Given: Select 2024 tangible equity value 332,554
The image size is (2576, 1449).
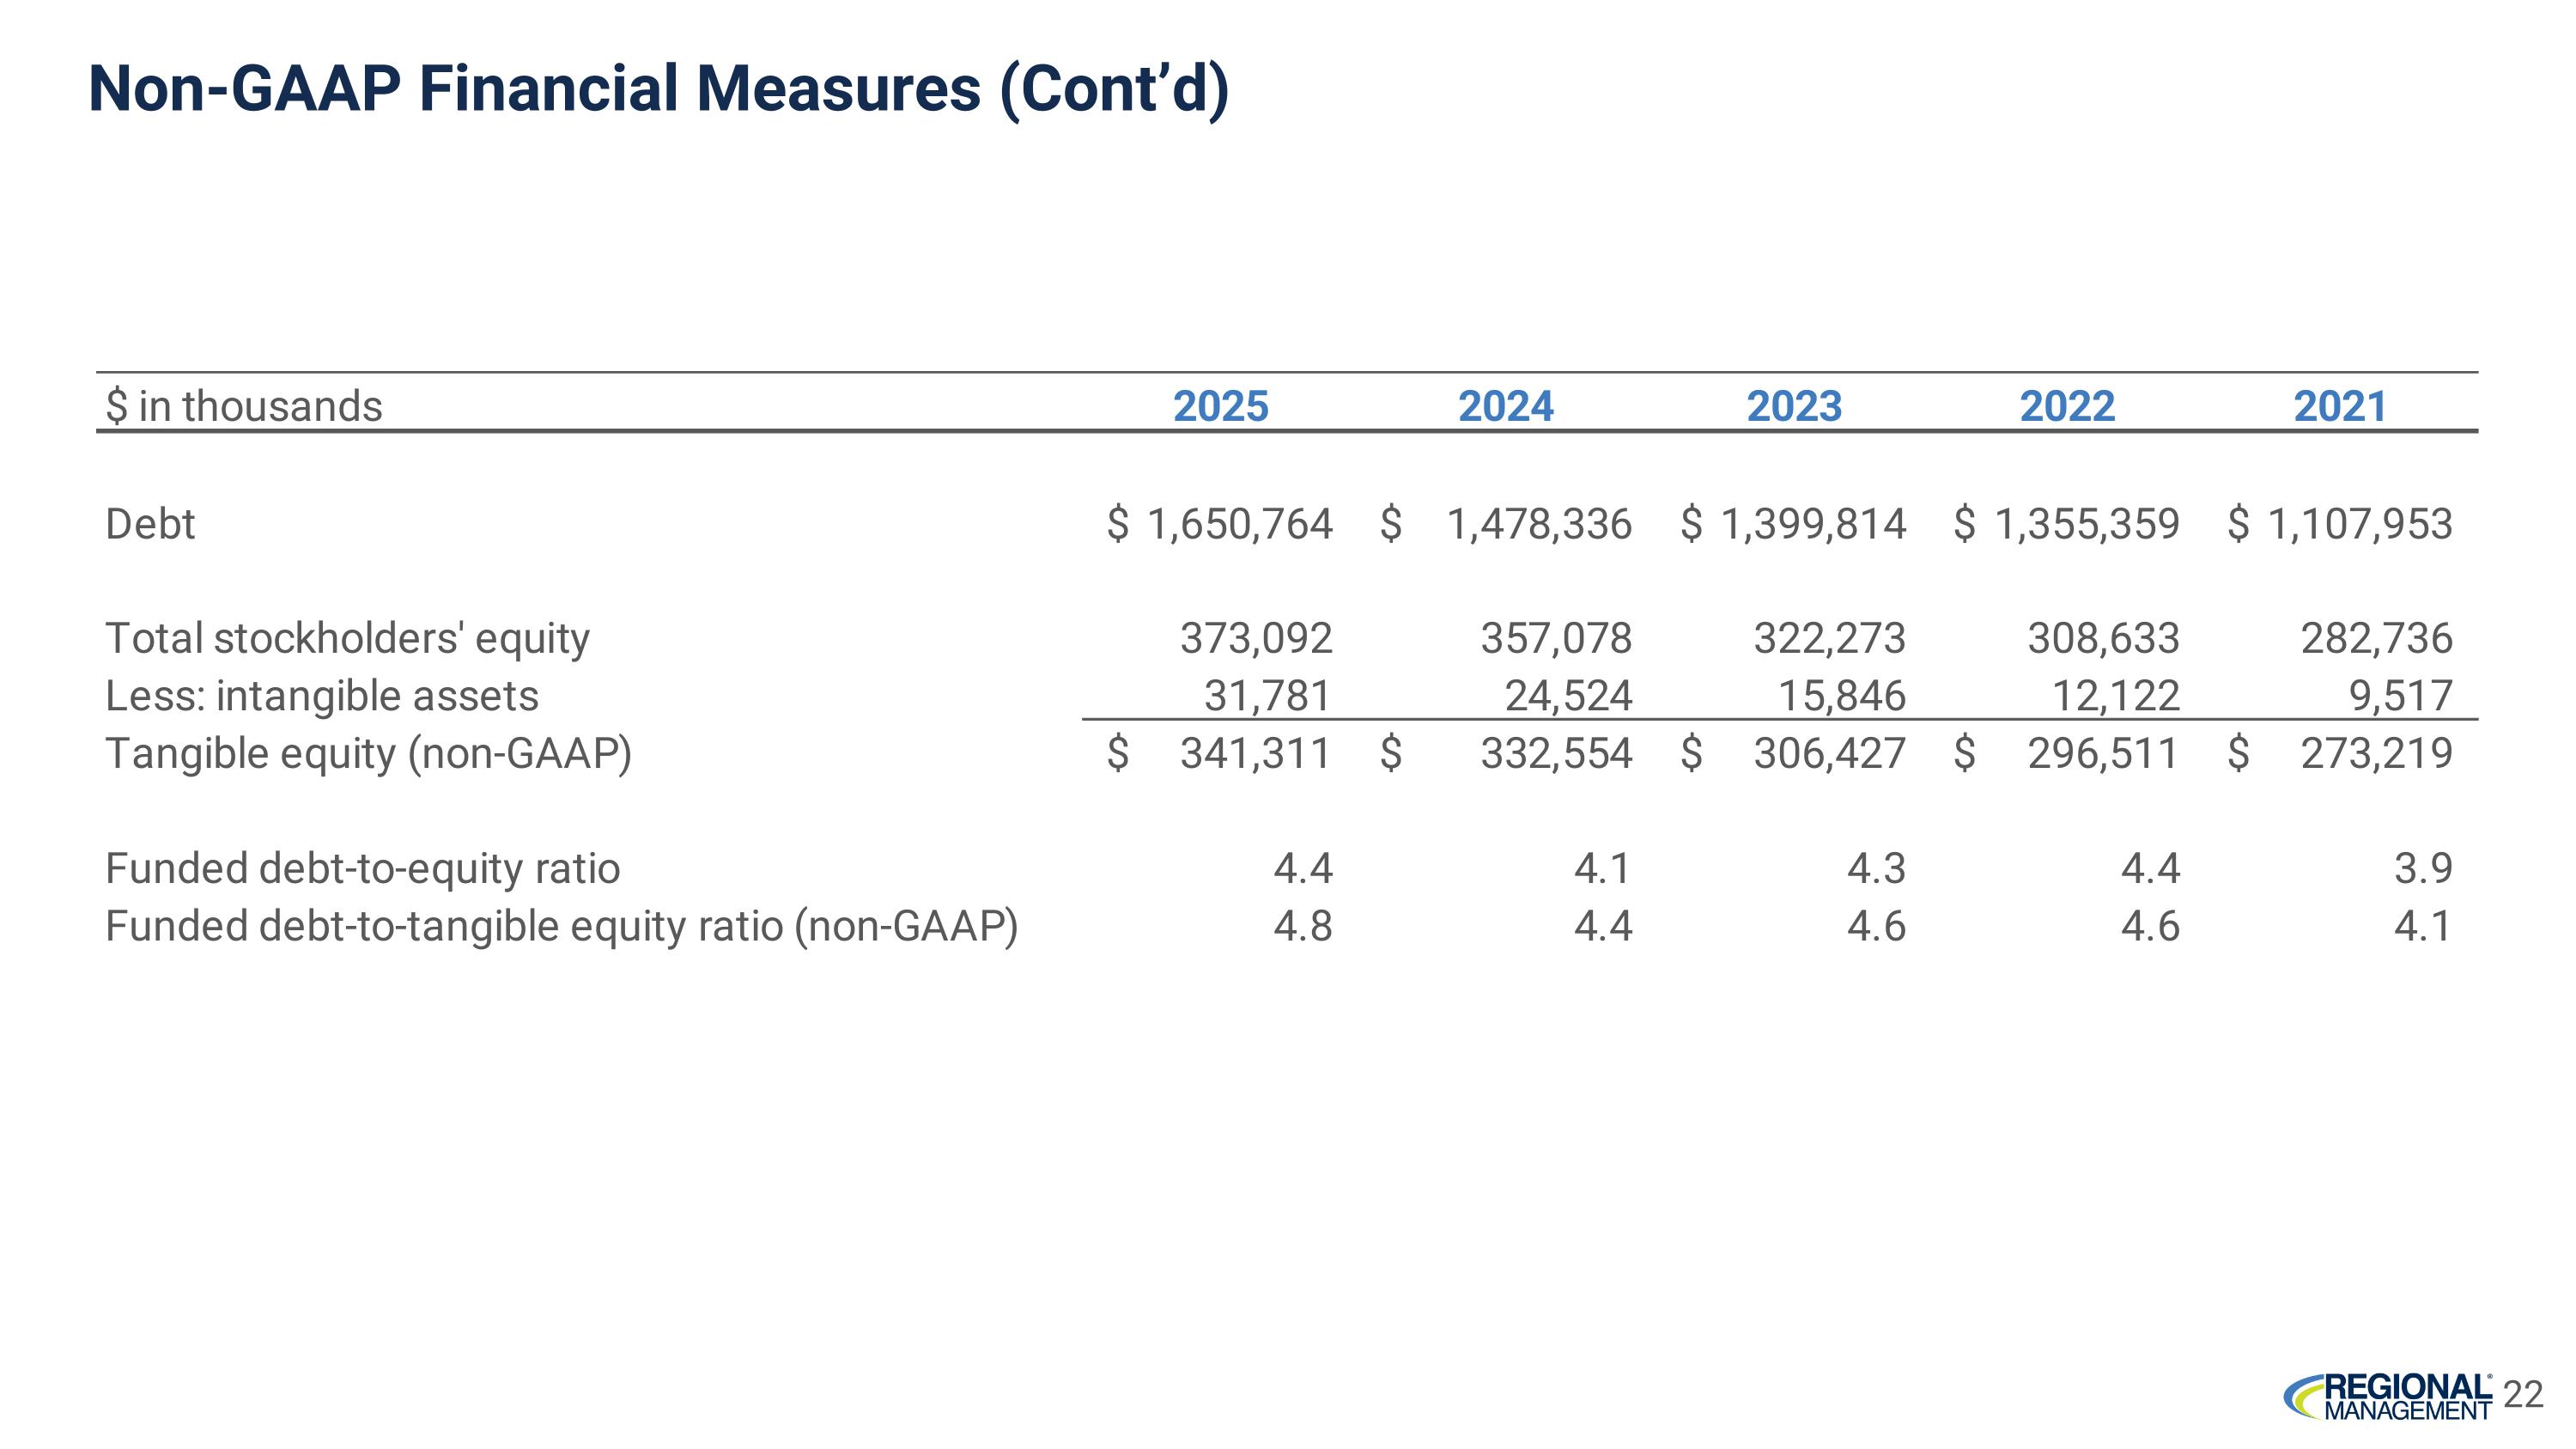Looking at the screenshot, I should point(1556,753).
